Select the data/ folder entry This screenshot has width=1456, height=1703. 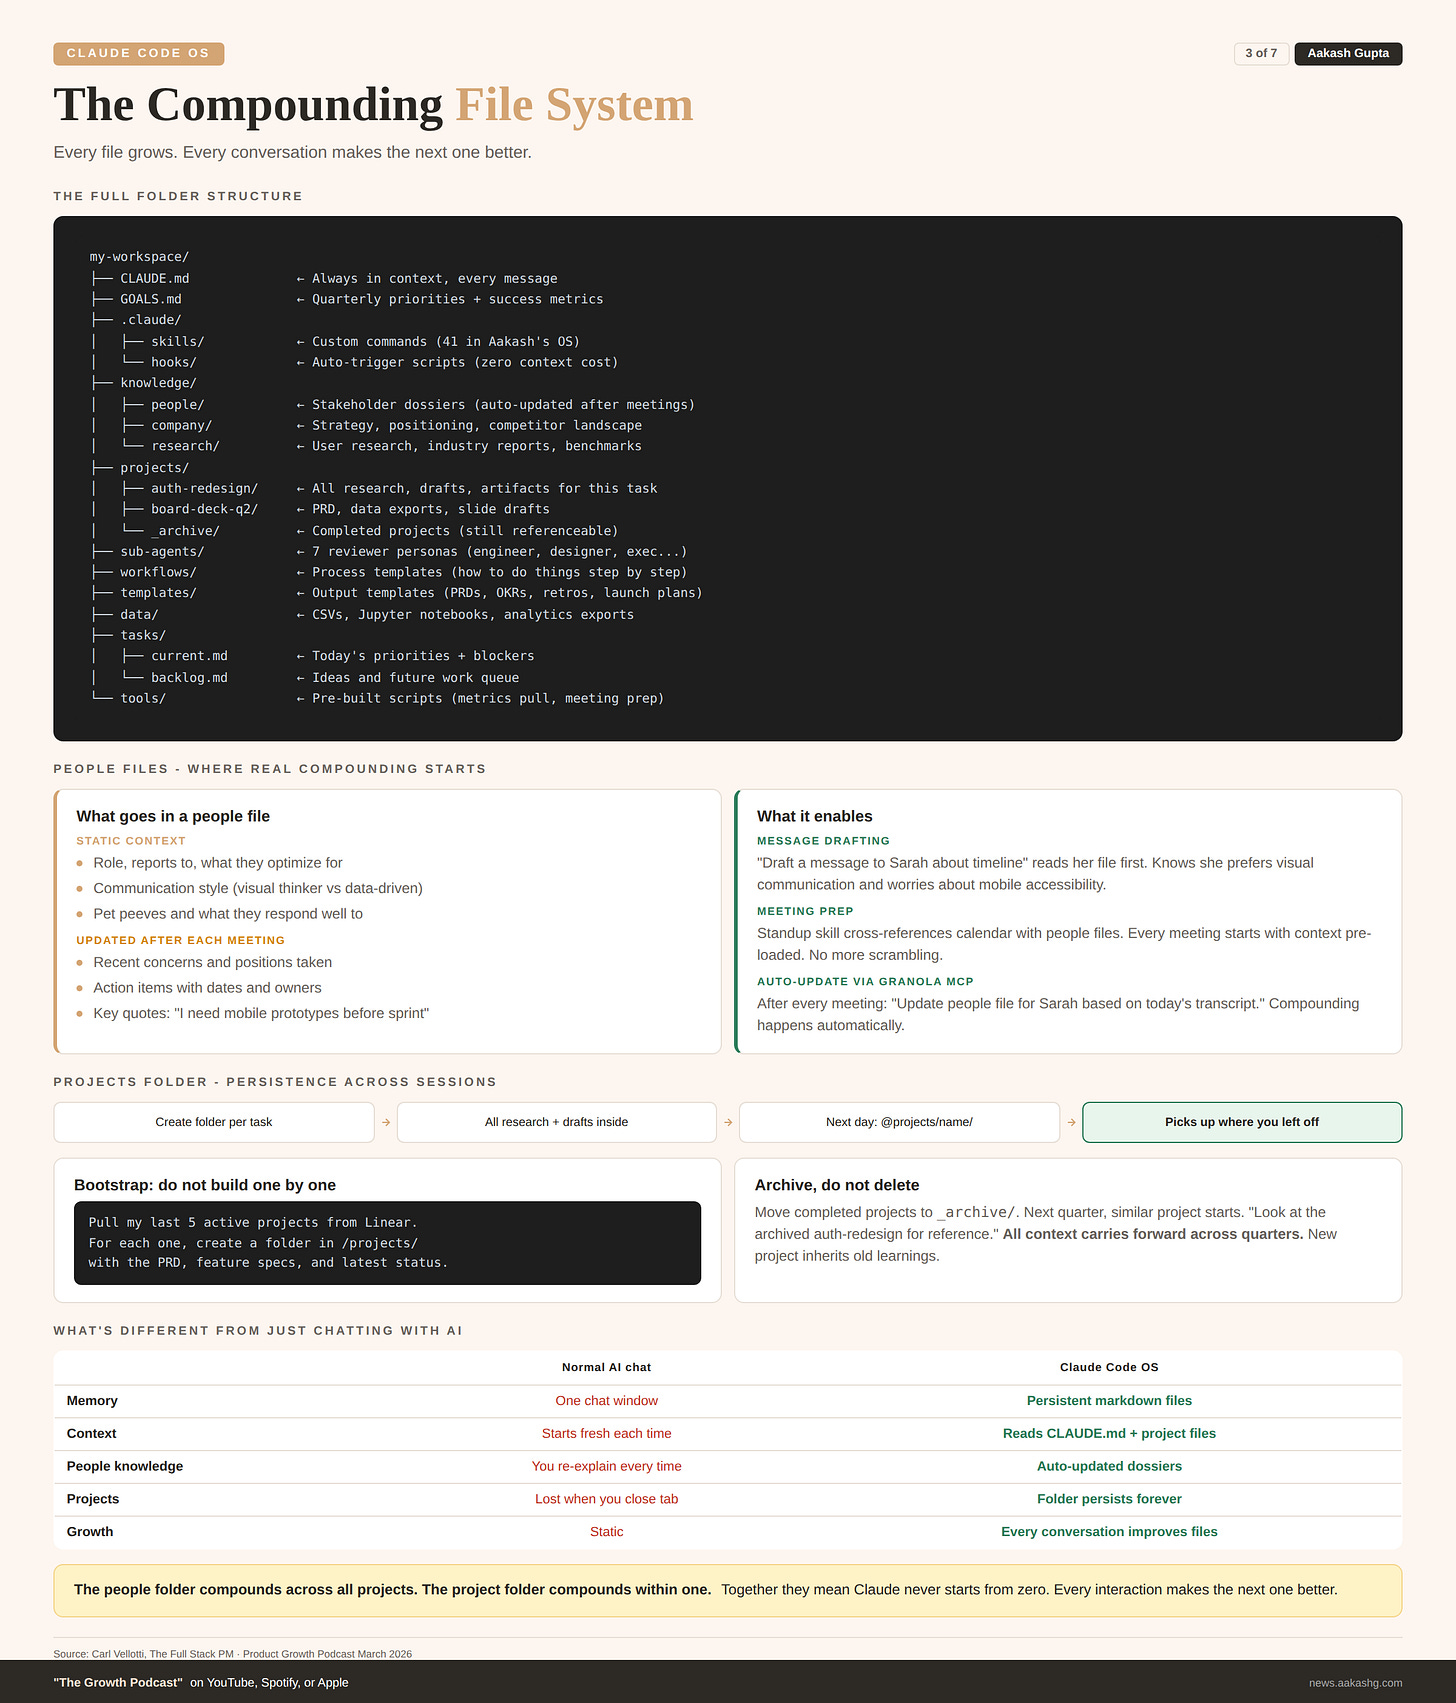point(139,614)
